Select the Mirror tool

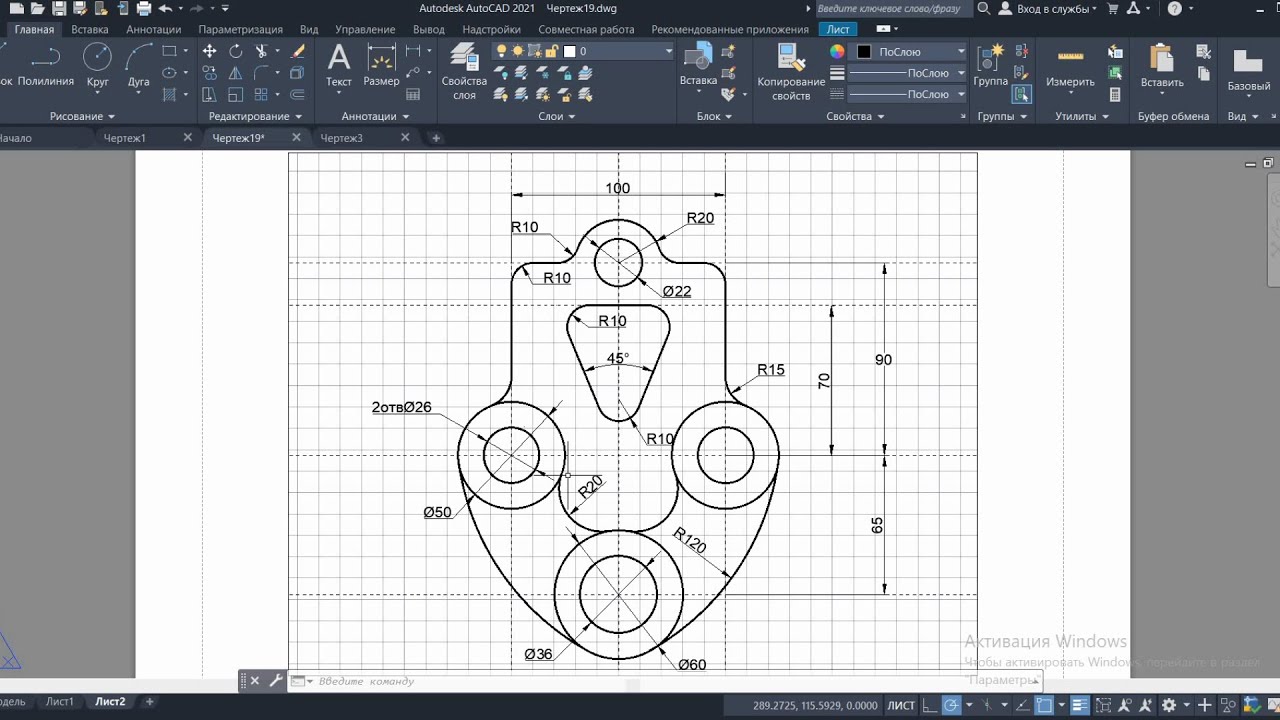(x=236, y=73)
